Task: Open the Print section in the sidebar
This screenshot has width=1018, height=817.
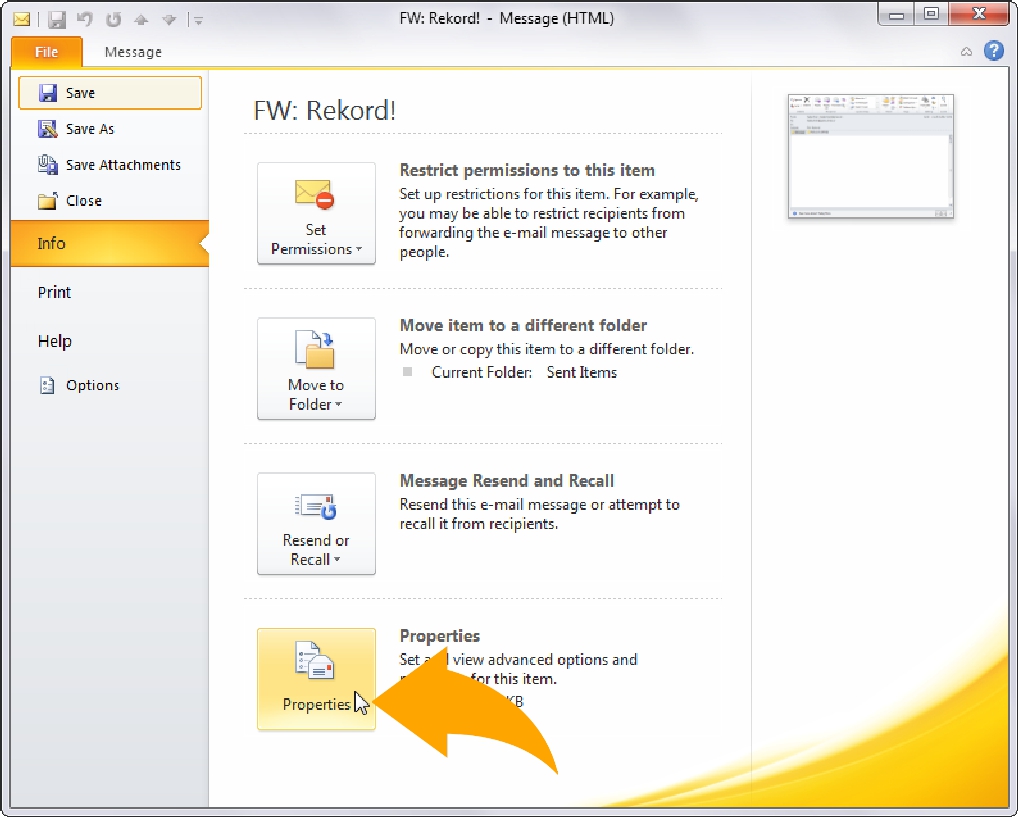Action: coord(110,292)
